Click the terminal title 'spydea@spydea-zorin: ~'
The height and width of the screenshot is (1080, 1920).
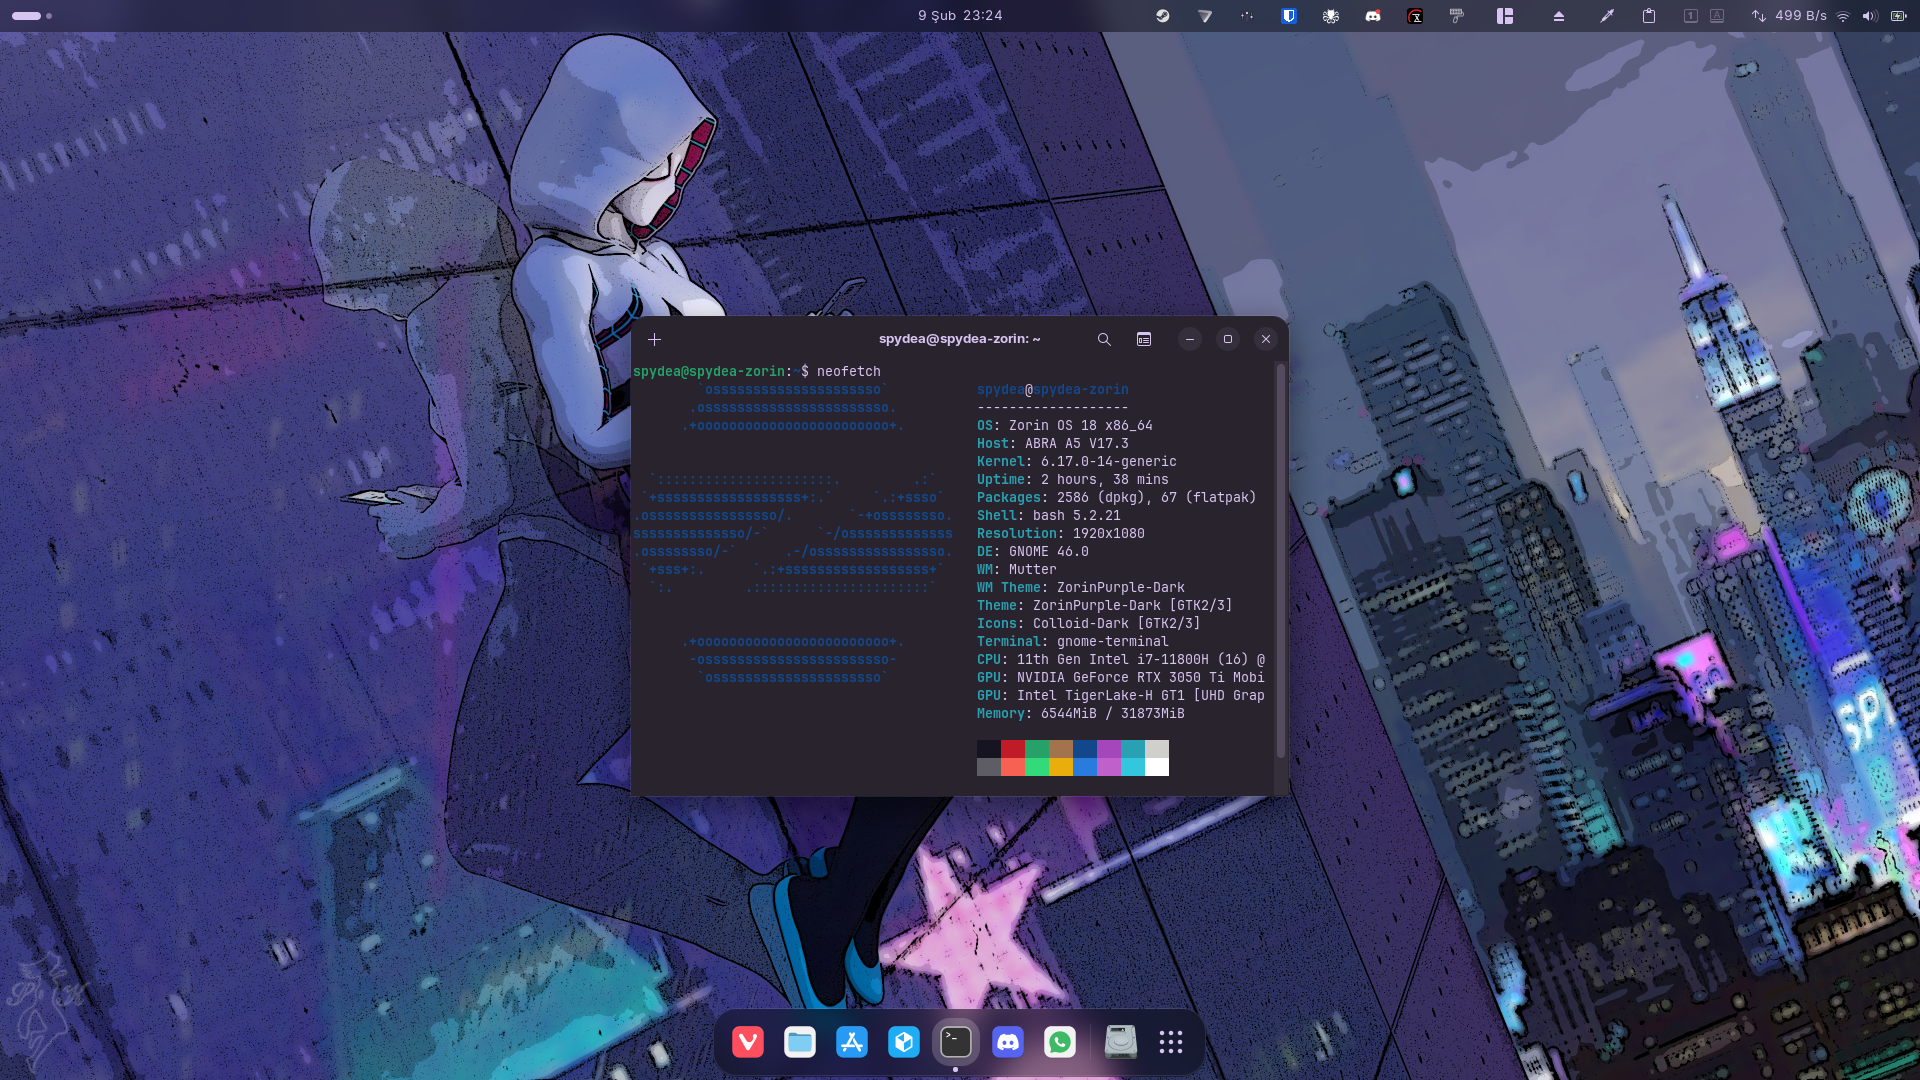coord(960,339)
